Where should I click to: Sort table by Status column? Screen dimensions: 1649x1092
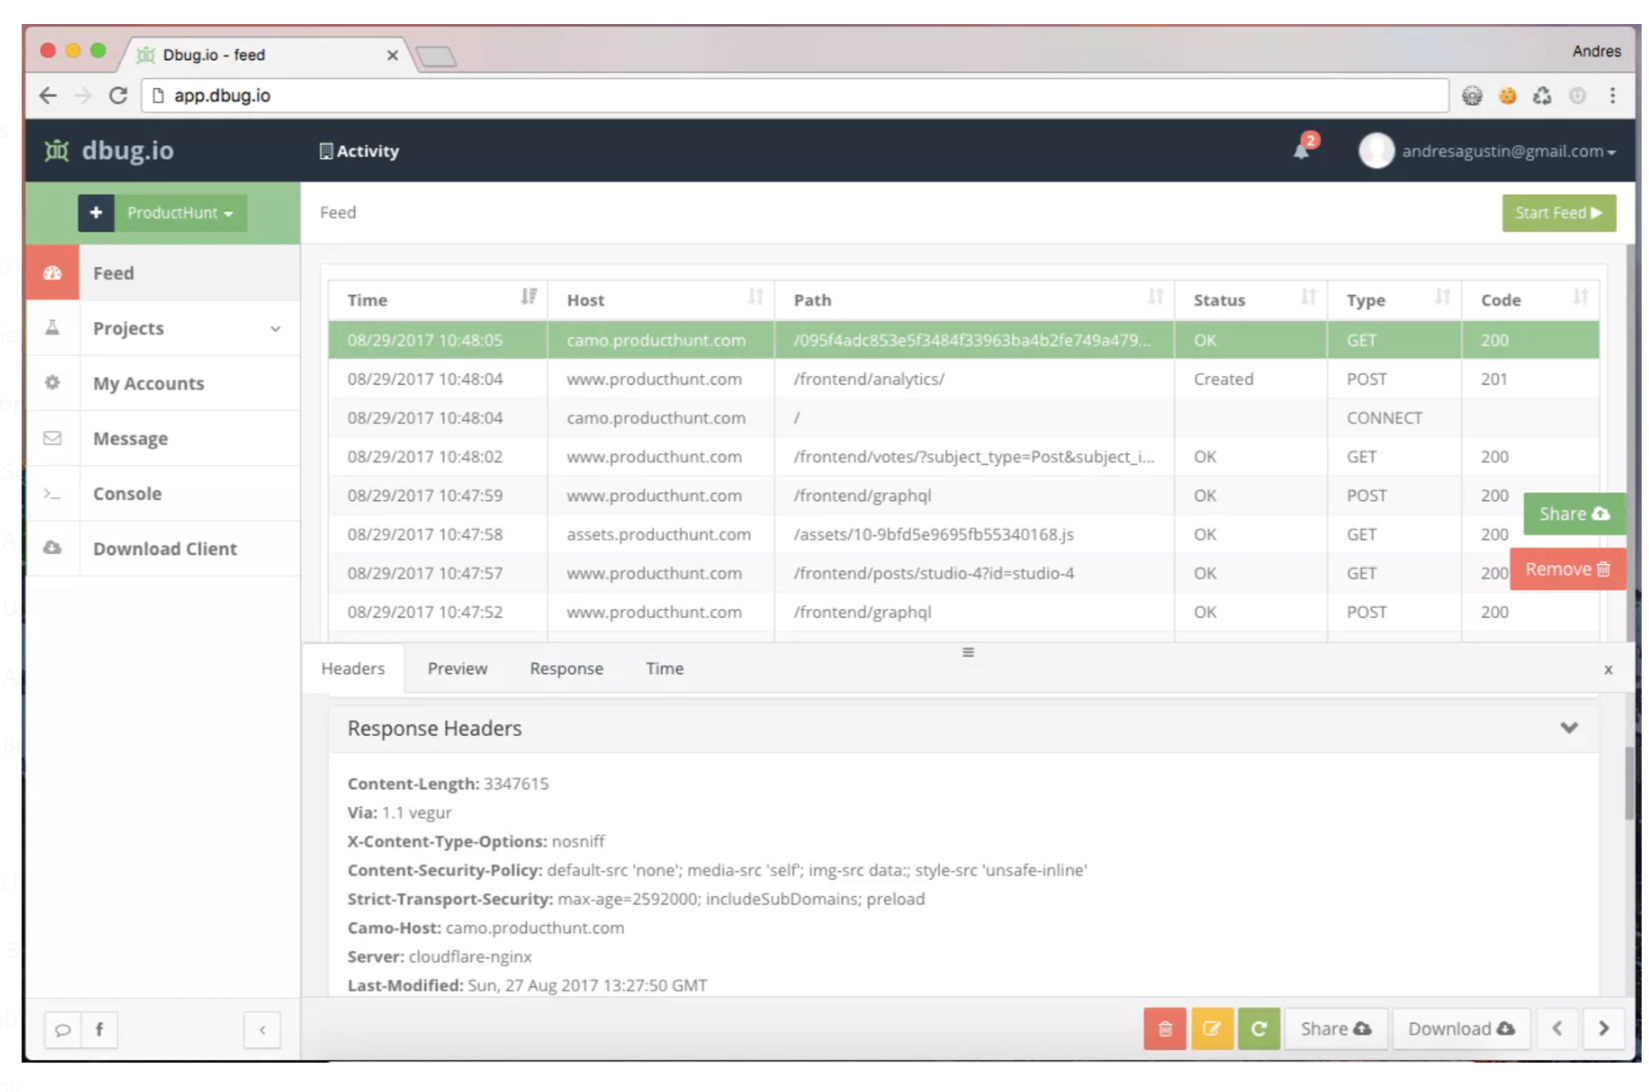(1251, 300)
